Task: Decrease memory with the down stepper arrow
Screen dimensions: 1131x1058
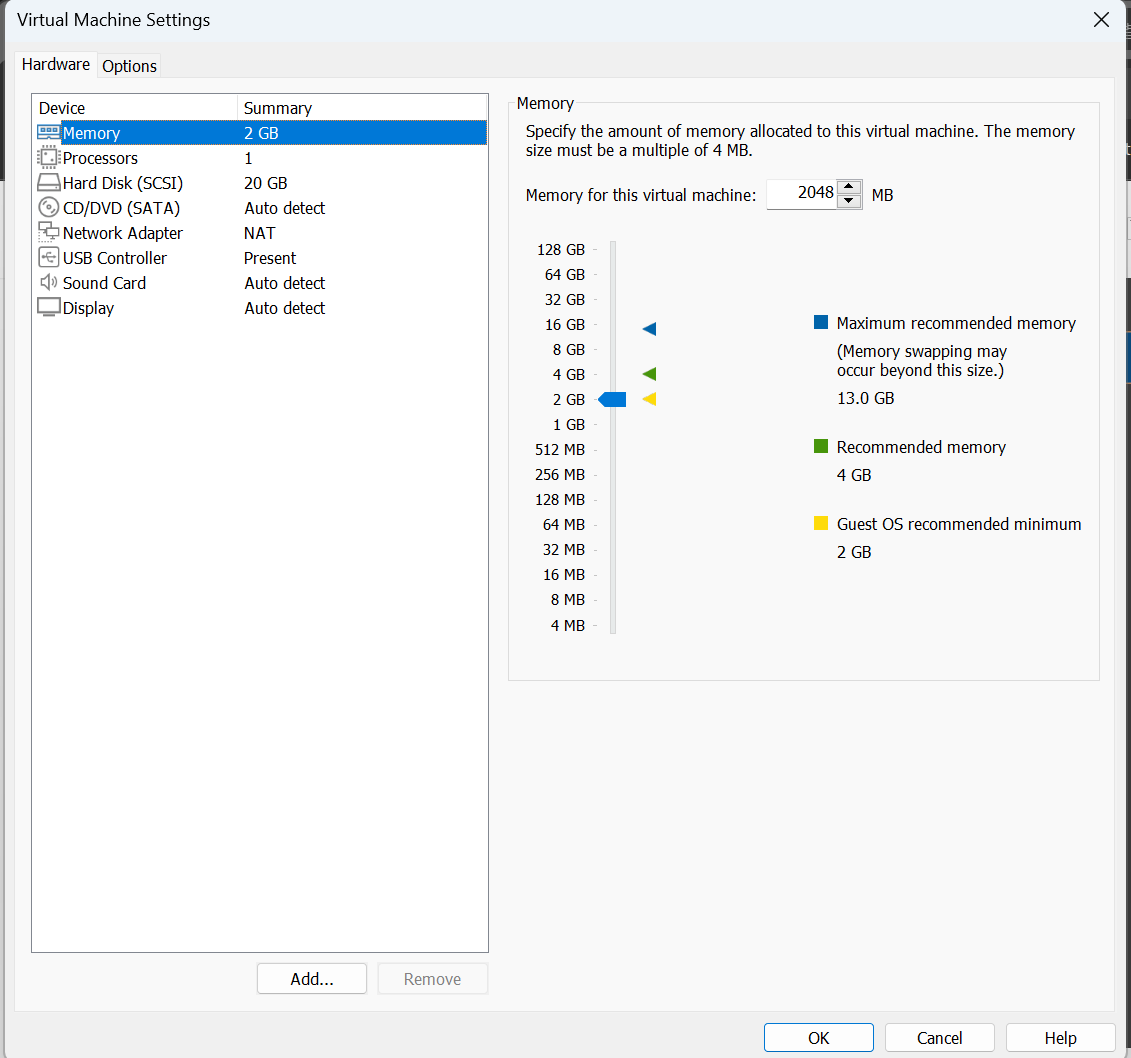Action: pyautogui.click(x=849, y=201)
